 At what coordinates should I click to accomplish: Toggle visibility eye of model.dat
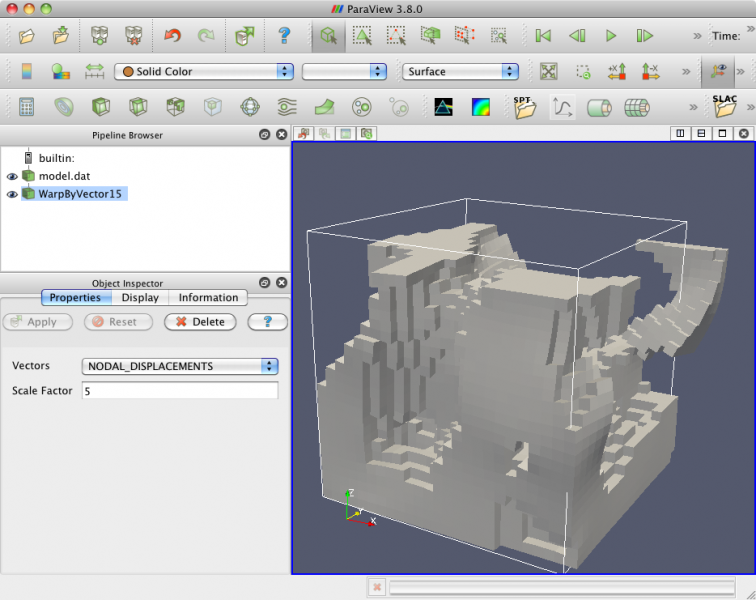click(12, 177)
